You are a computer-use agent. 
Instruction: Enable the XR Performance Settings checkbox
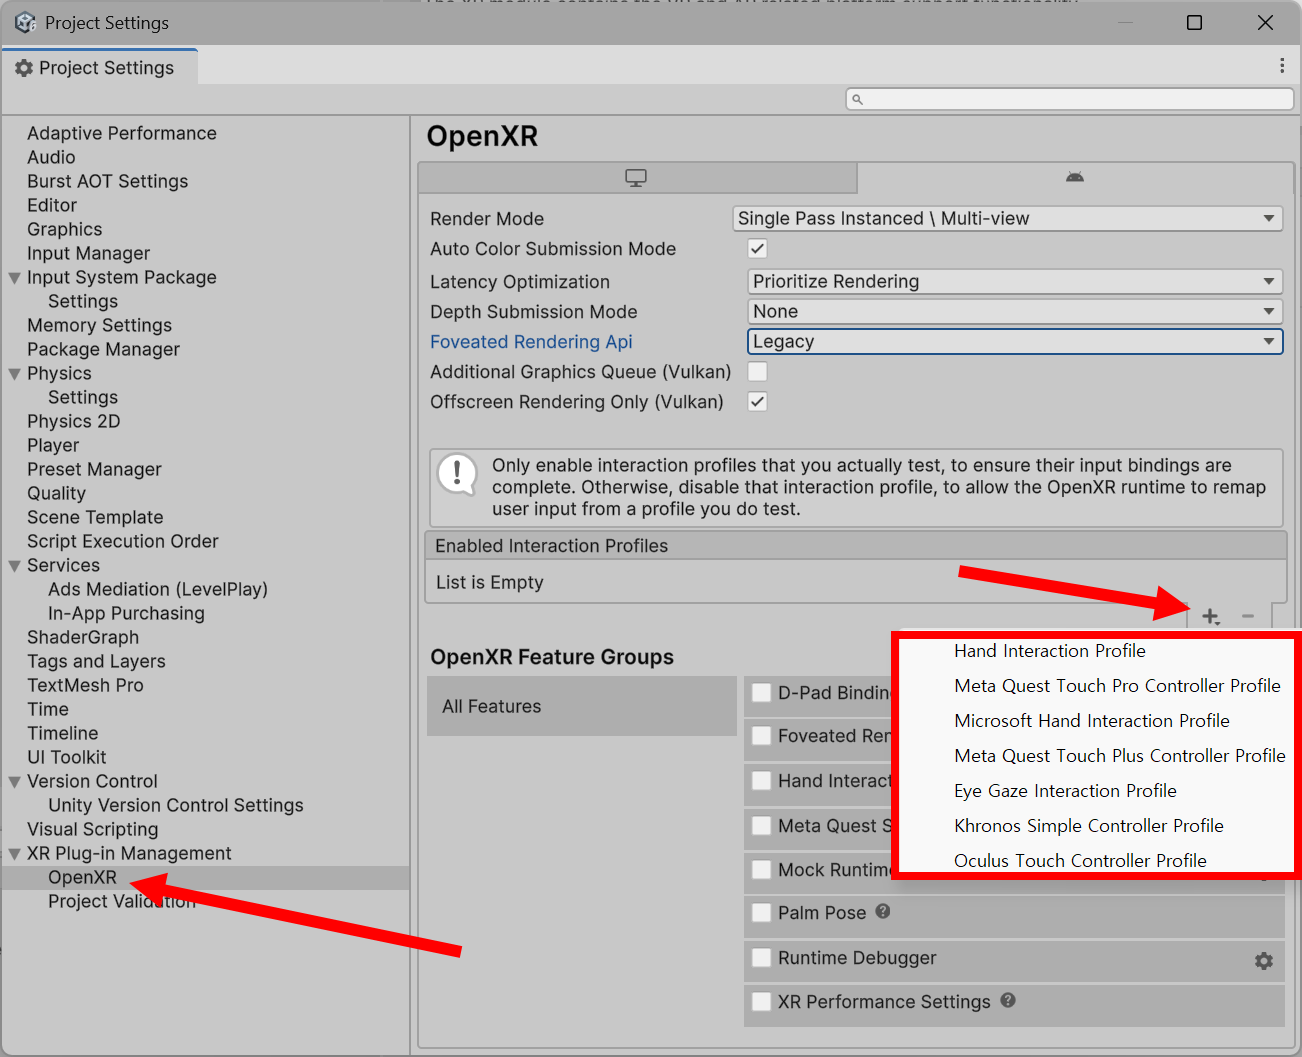[x=762, y=1002]
